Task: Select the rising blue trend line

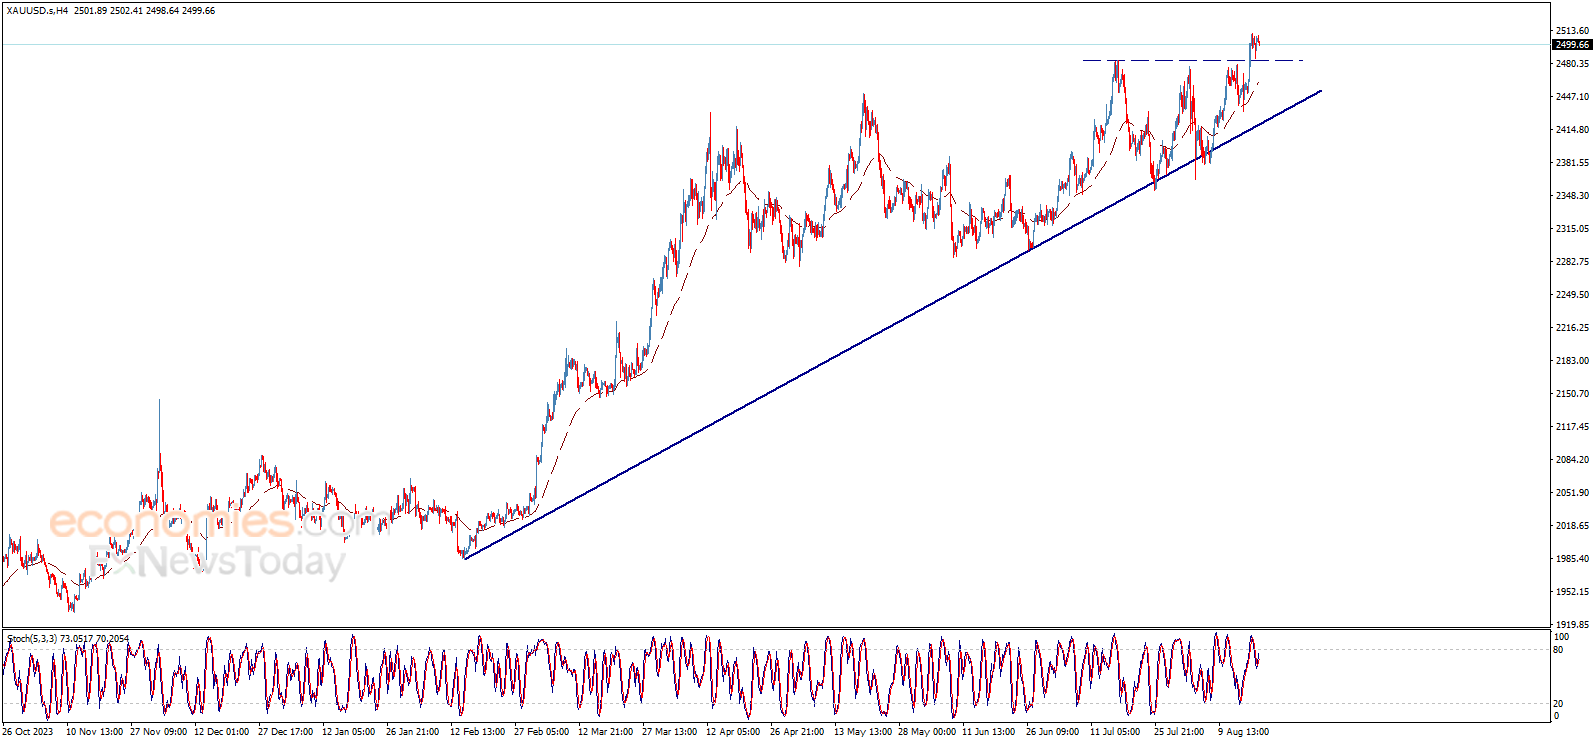Action: [893, 324]
